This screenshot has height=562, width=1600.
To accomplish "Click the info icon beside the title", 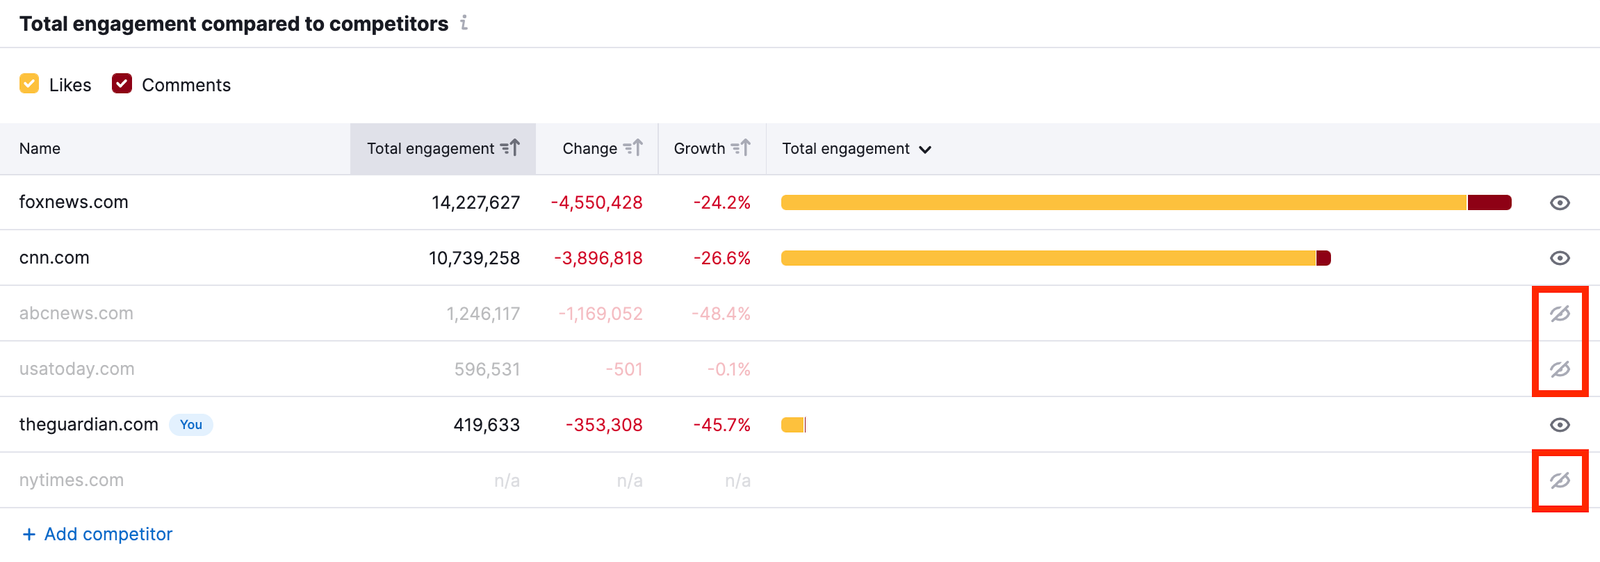I will pyautogui.click(x=464, y=23).
